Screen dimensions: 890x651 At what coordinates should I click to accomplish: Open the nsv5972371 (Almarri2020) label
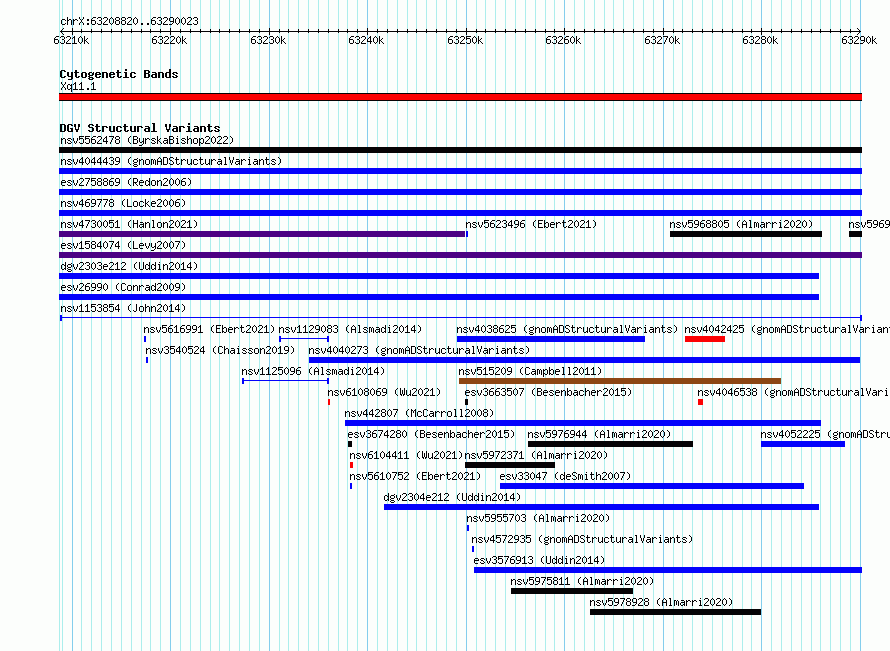click(536, 455)
